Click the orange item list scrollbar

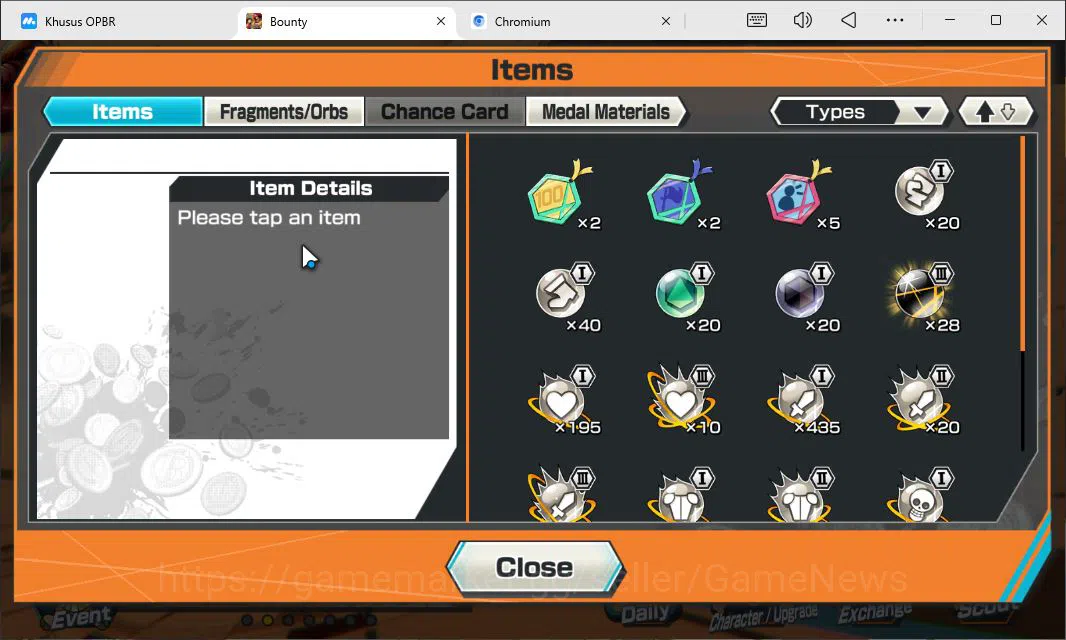[x=1022, y=243]
